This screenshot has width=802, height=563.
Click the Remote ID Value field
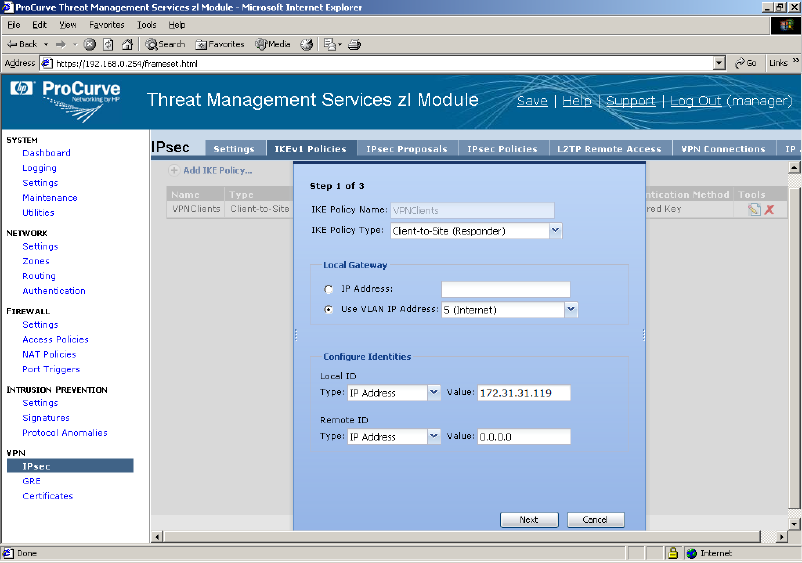pyautogui.click(x=524, y=437)
